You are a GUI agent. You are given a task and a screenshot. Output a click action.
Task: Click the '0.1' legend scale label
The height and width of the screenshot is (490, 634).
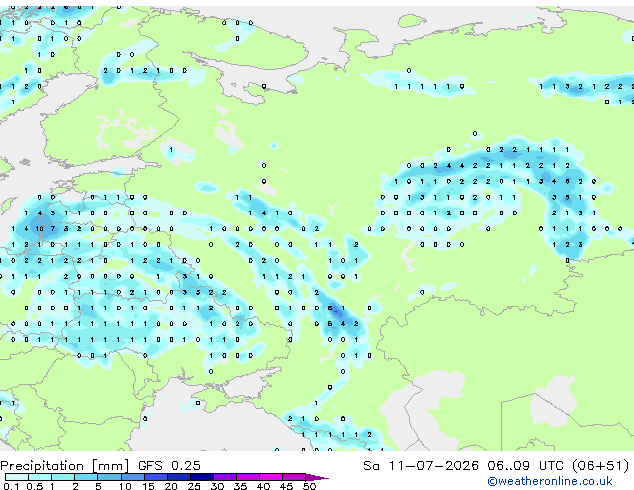click(11, 486)
